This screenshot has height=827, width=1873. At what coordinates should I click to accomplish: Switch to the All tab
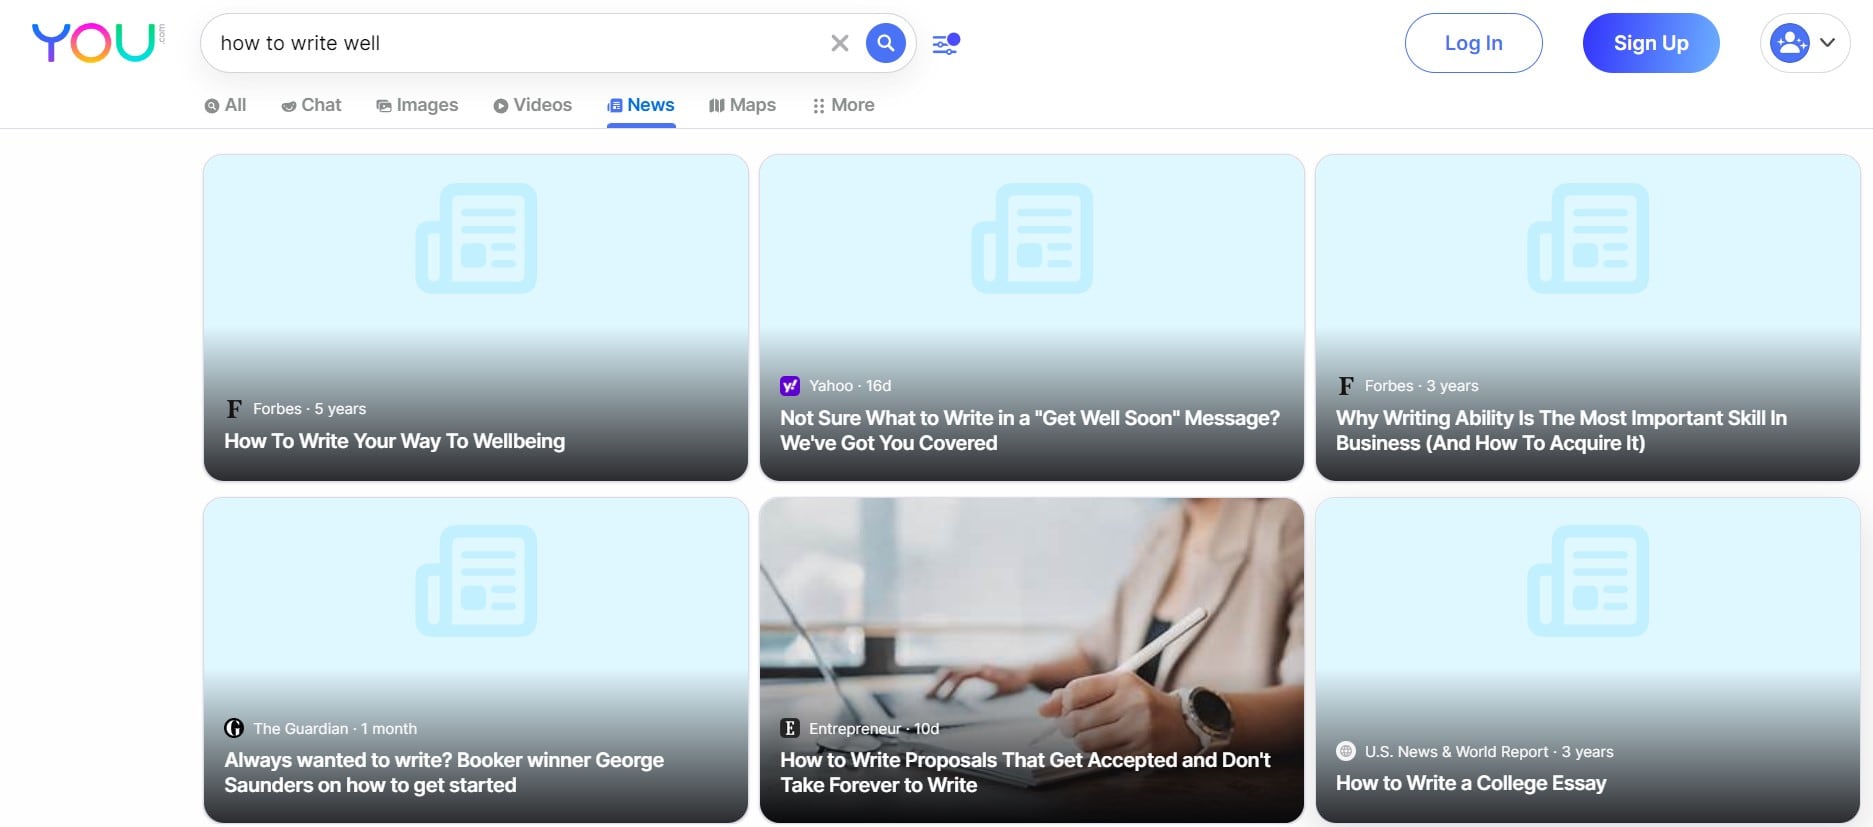pyautogui.click(x=226, y=105)
